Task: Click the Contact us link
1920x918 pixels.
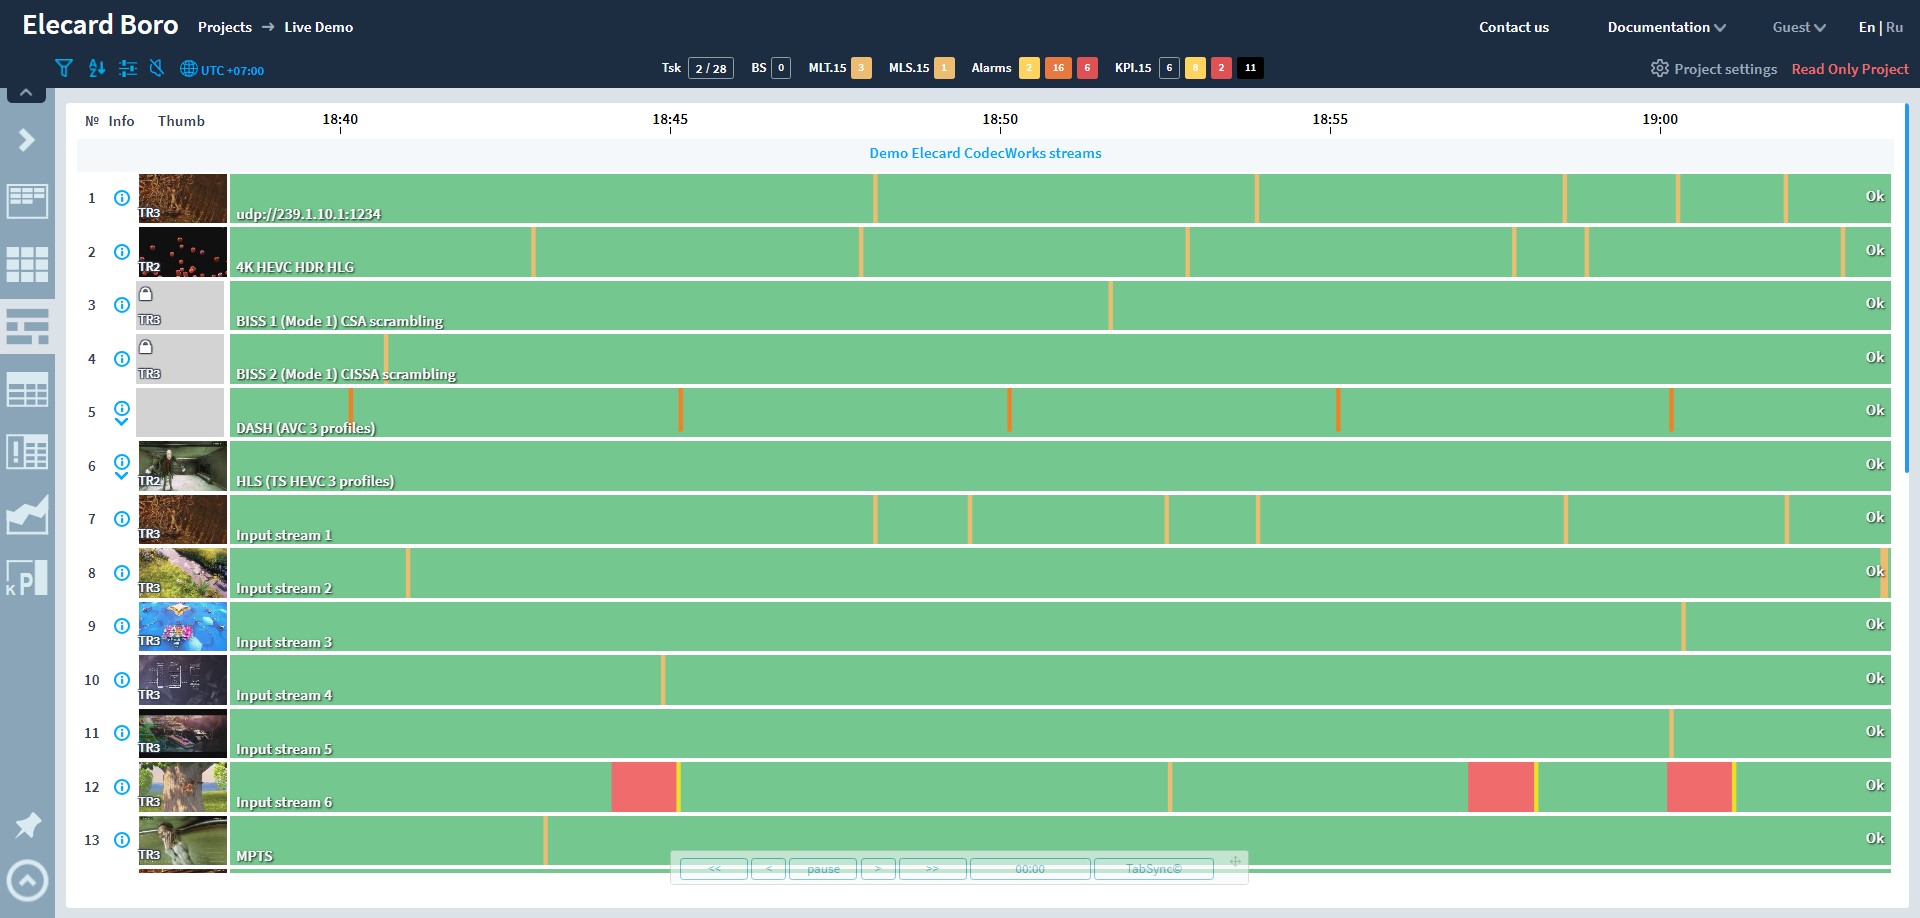Action: click(x=1514, y=27)
